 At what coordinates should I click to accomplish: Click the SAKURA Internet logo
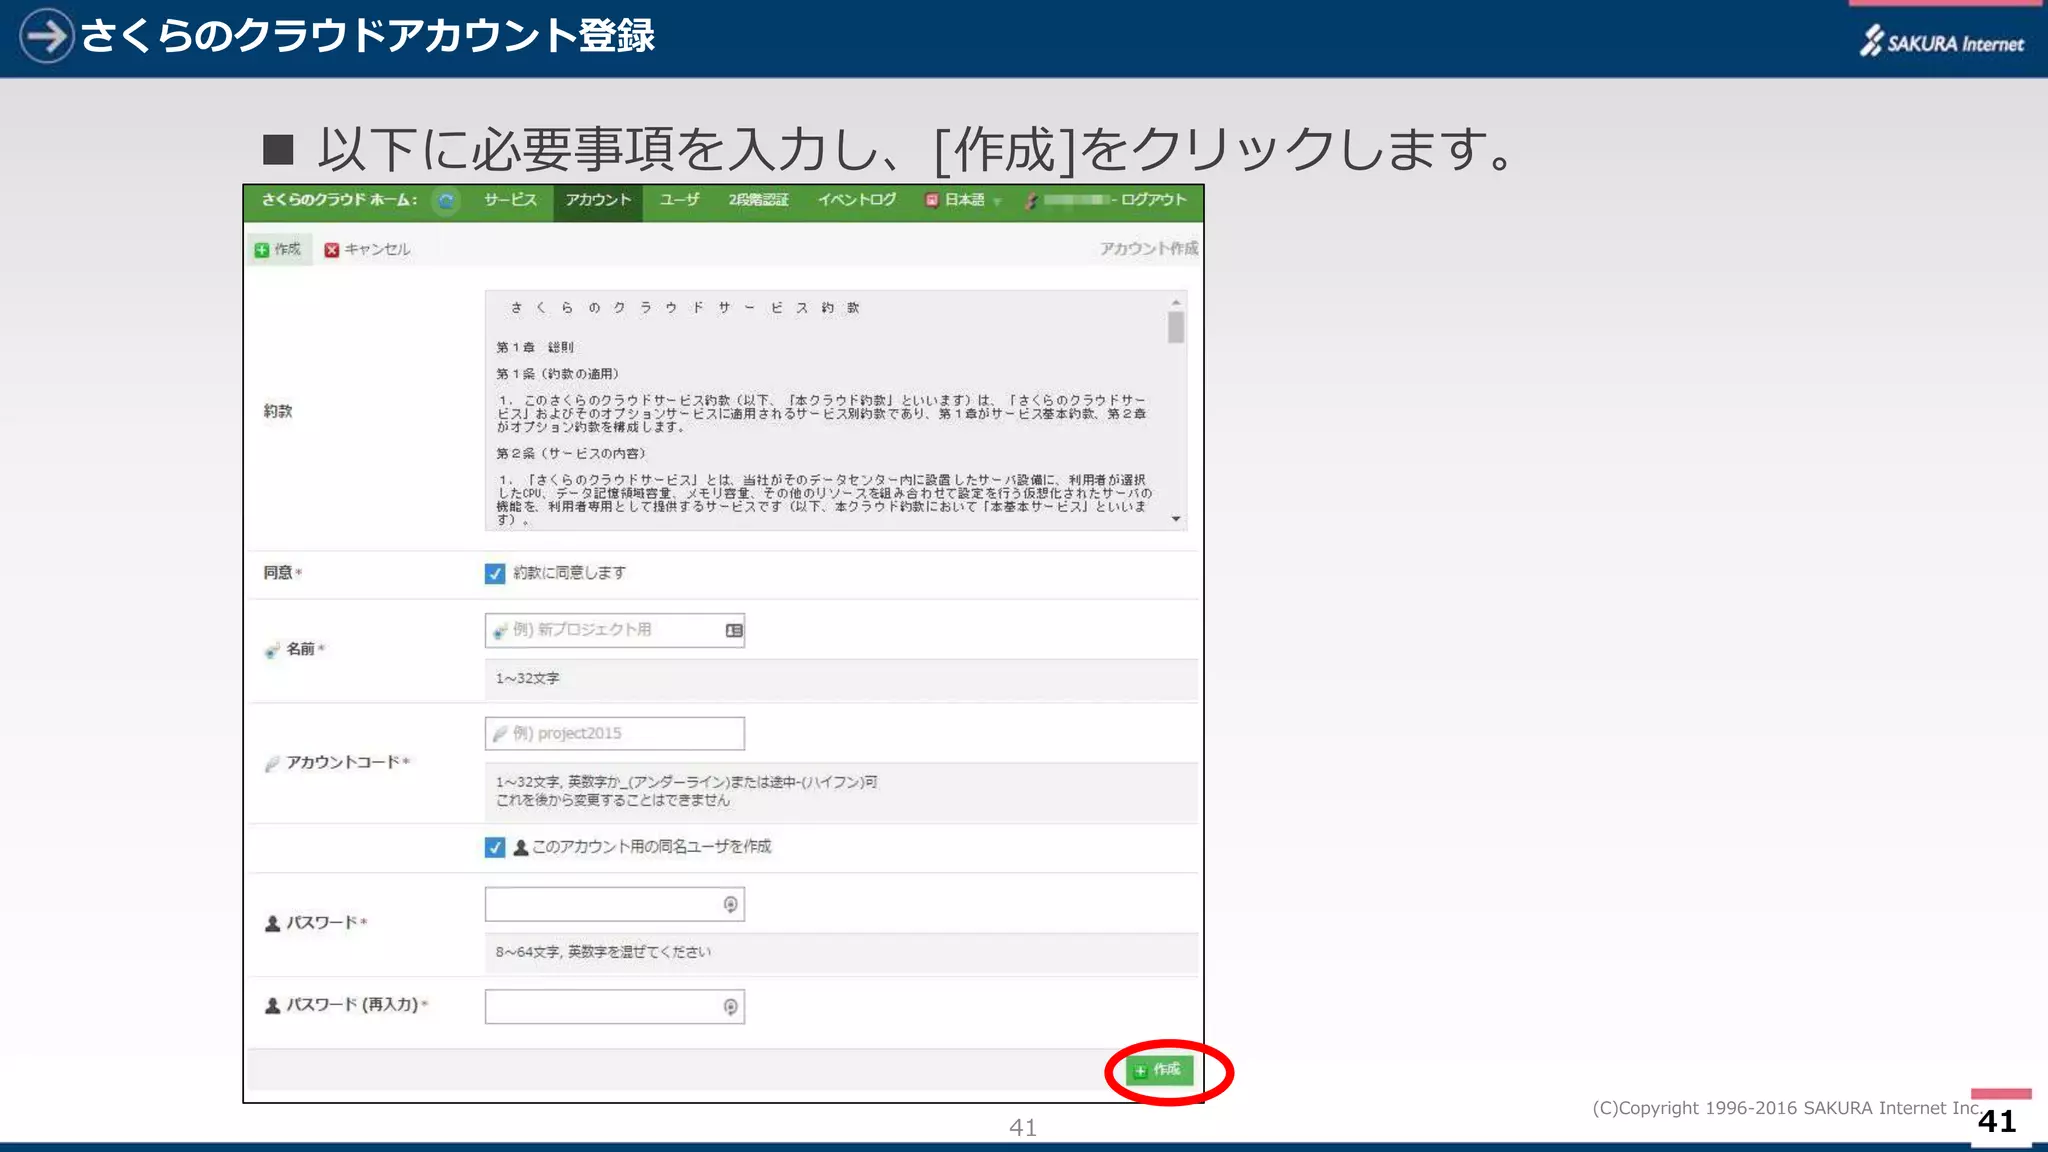coord(1942,41)
